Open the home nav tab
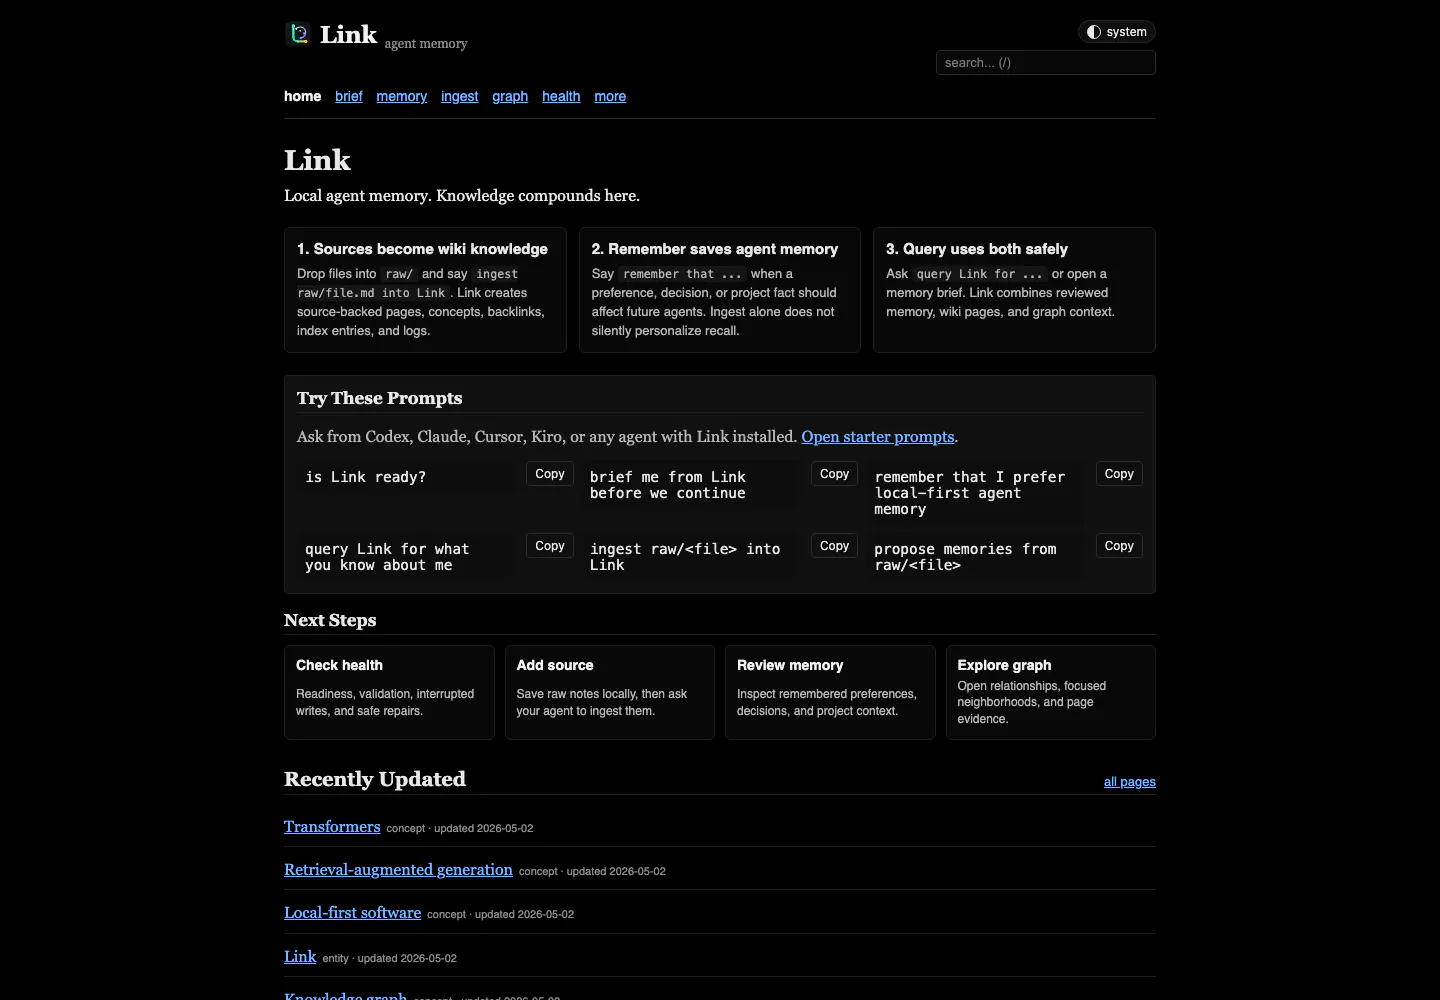1440x1000 pixels. pyautogui.click(x=302, y=96)
